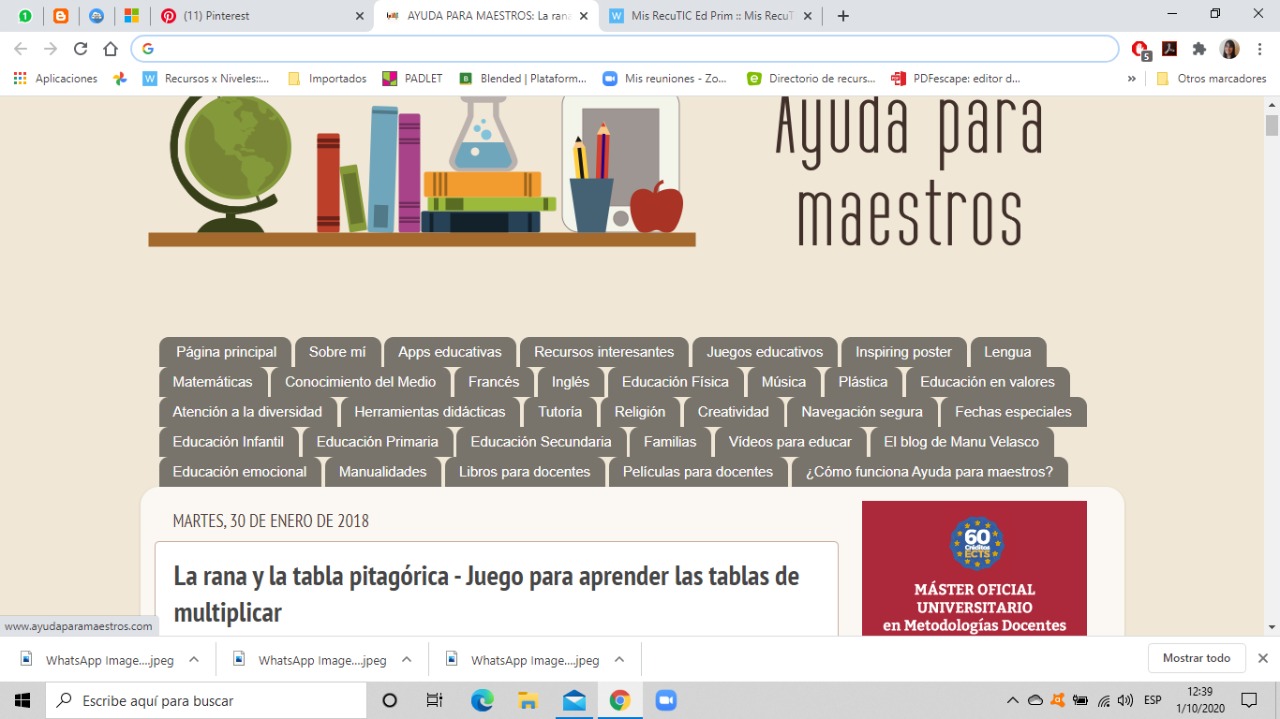
Task: Open the Extensions puzzle-piece icon
Action: click(x=1199, y=48)
